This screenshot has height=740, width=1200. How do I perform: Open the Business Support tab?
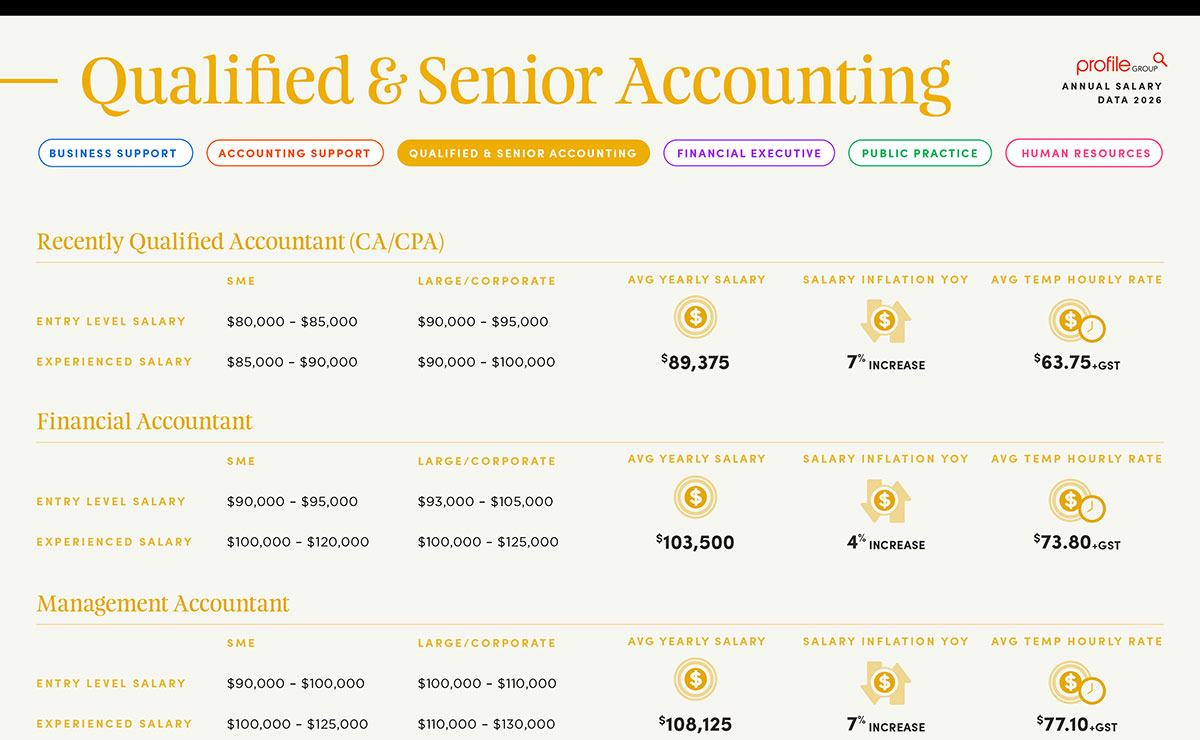(113, 154)
